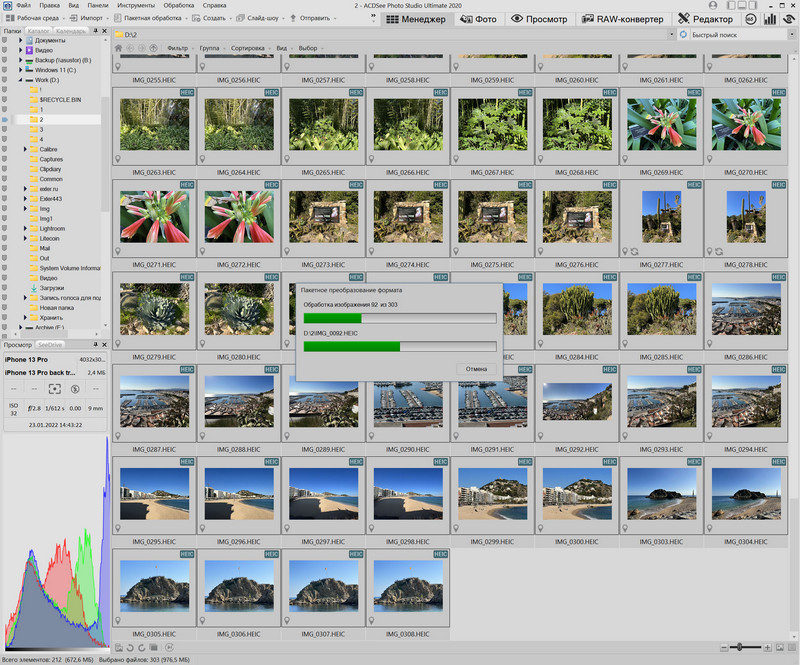Open the RAW-конвертер mode

pos(623,18)
